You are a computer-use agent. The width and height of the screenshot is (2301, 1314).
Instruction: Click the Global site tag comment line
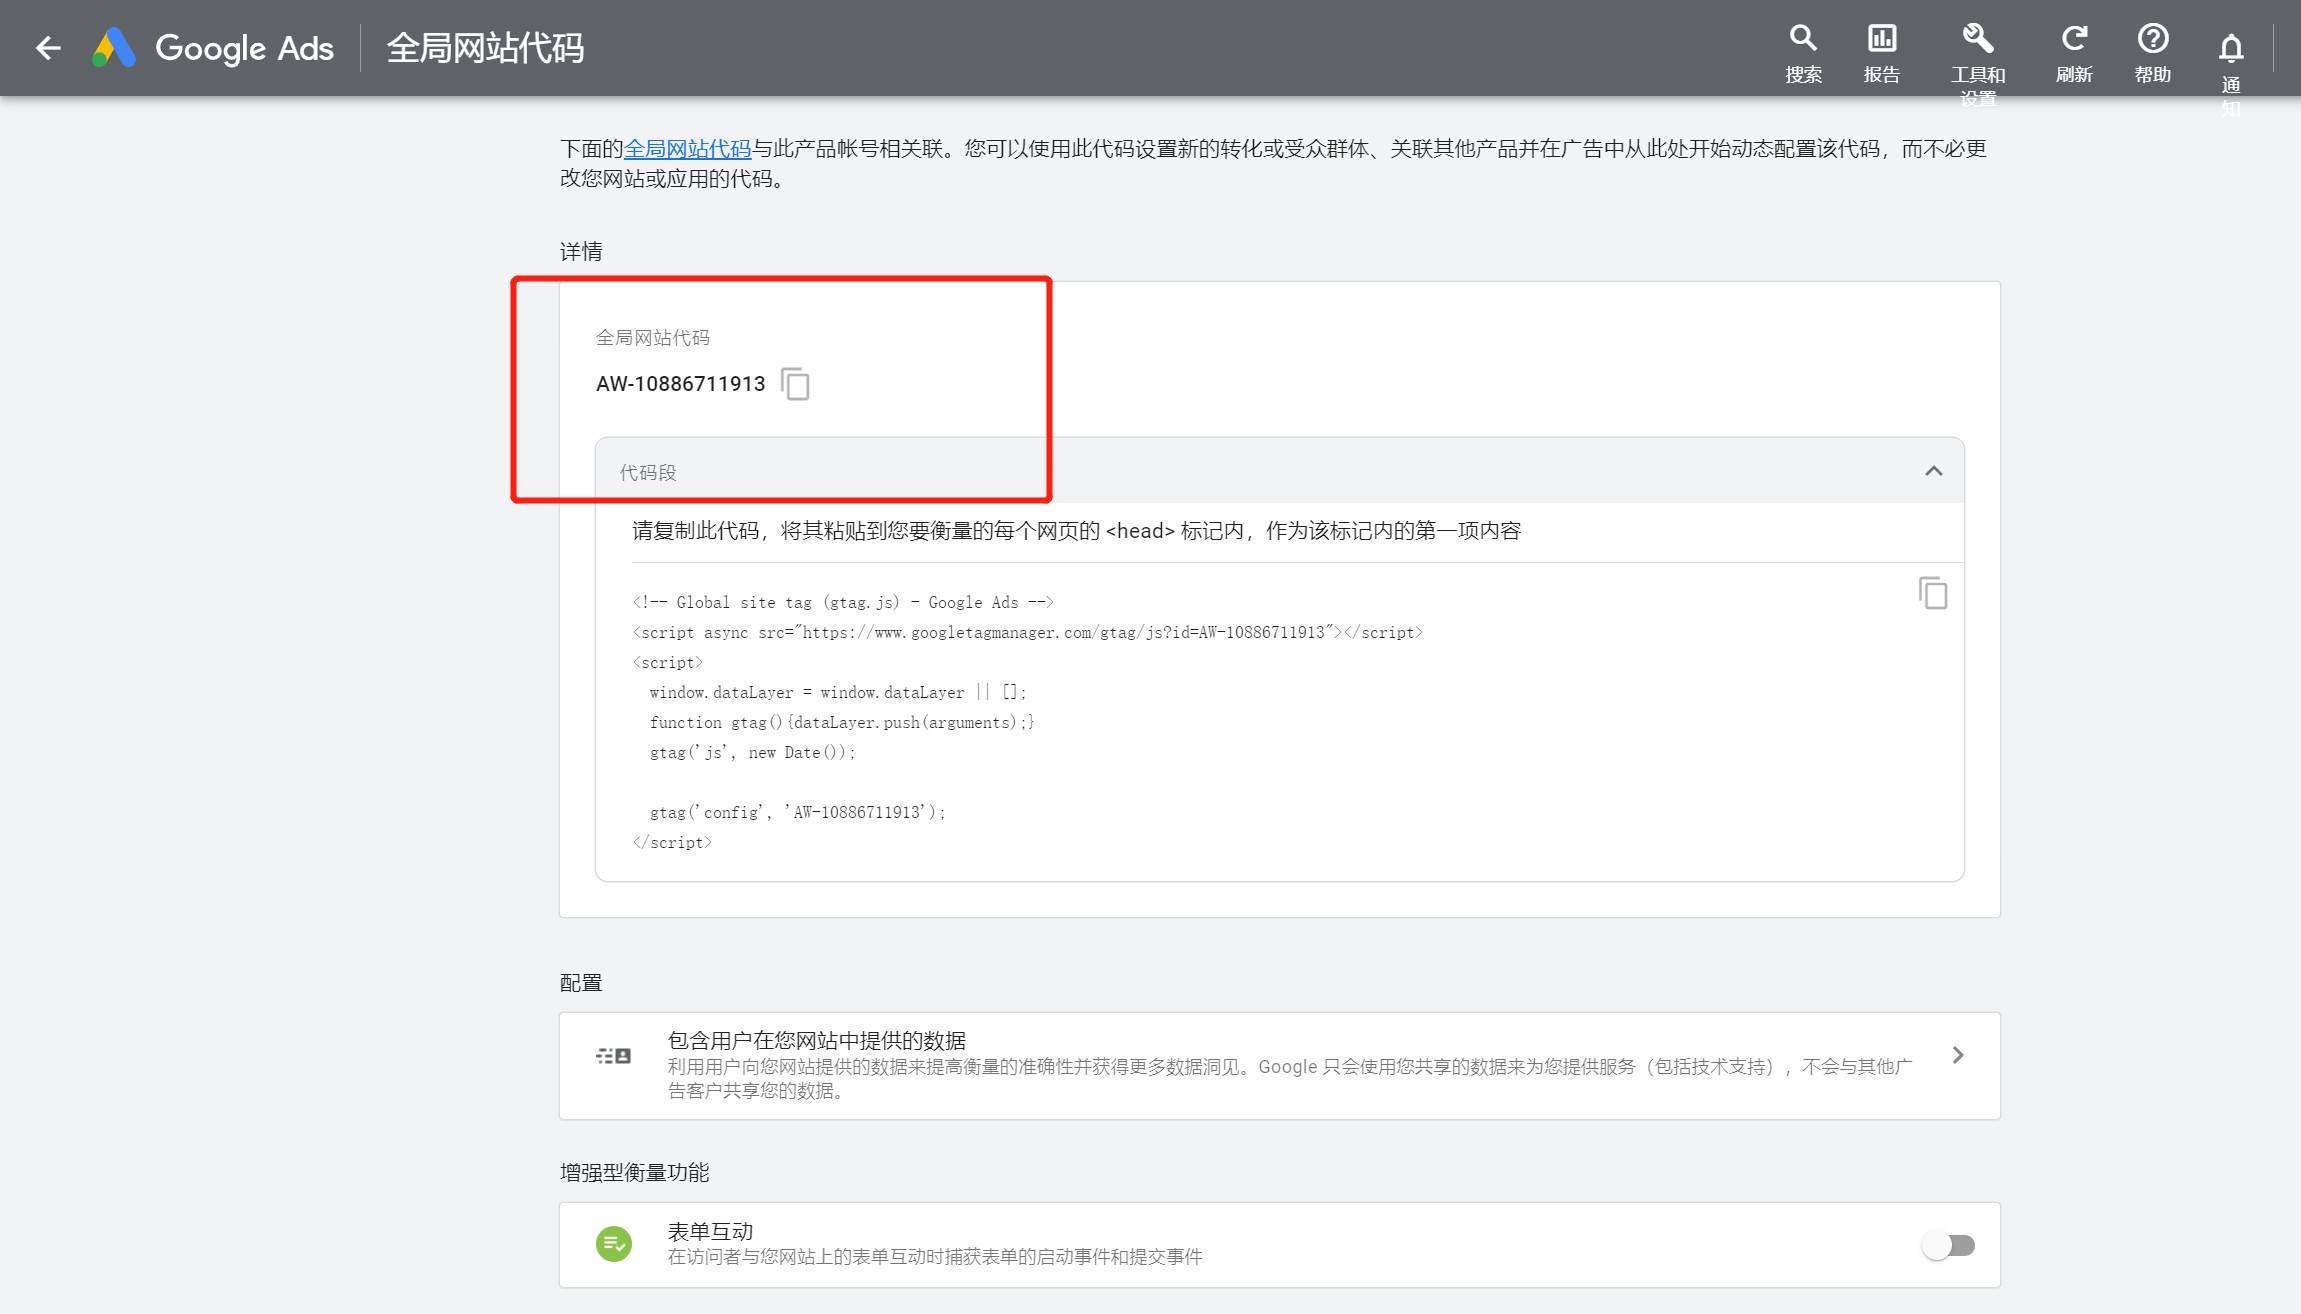842,602
